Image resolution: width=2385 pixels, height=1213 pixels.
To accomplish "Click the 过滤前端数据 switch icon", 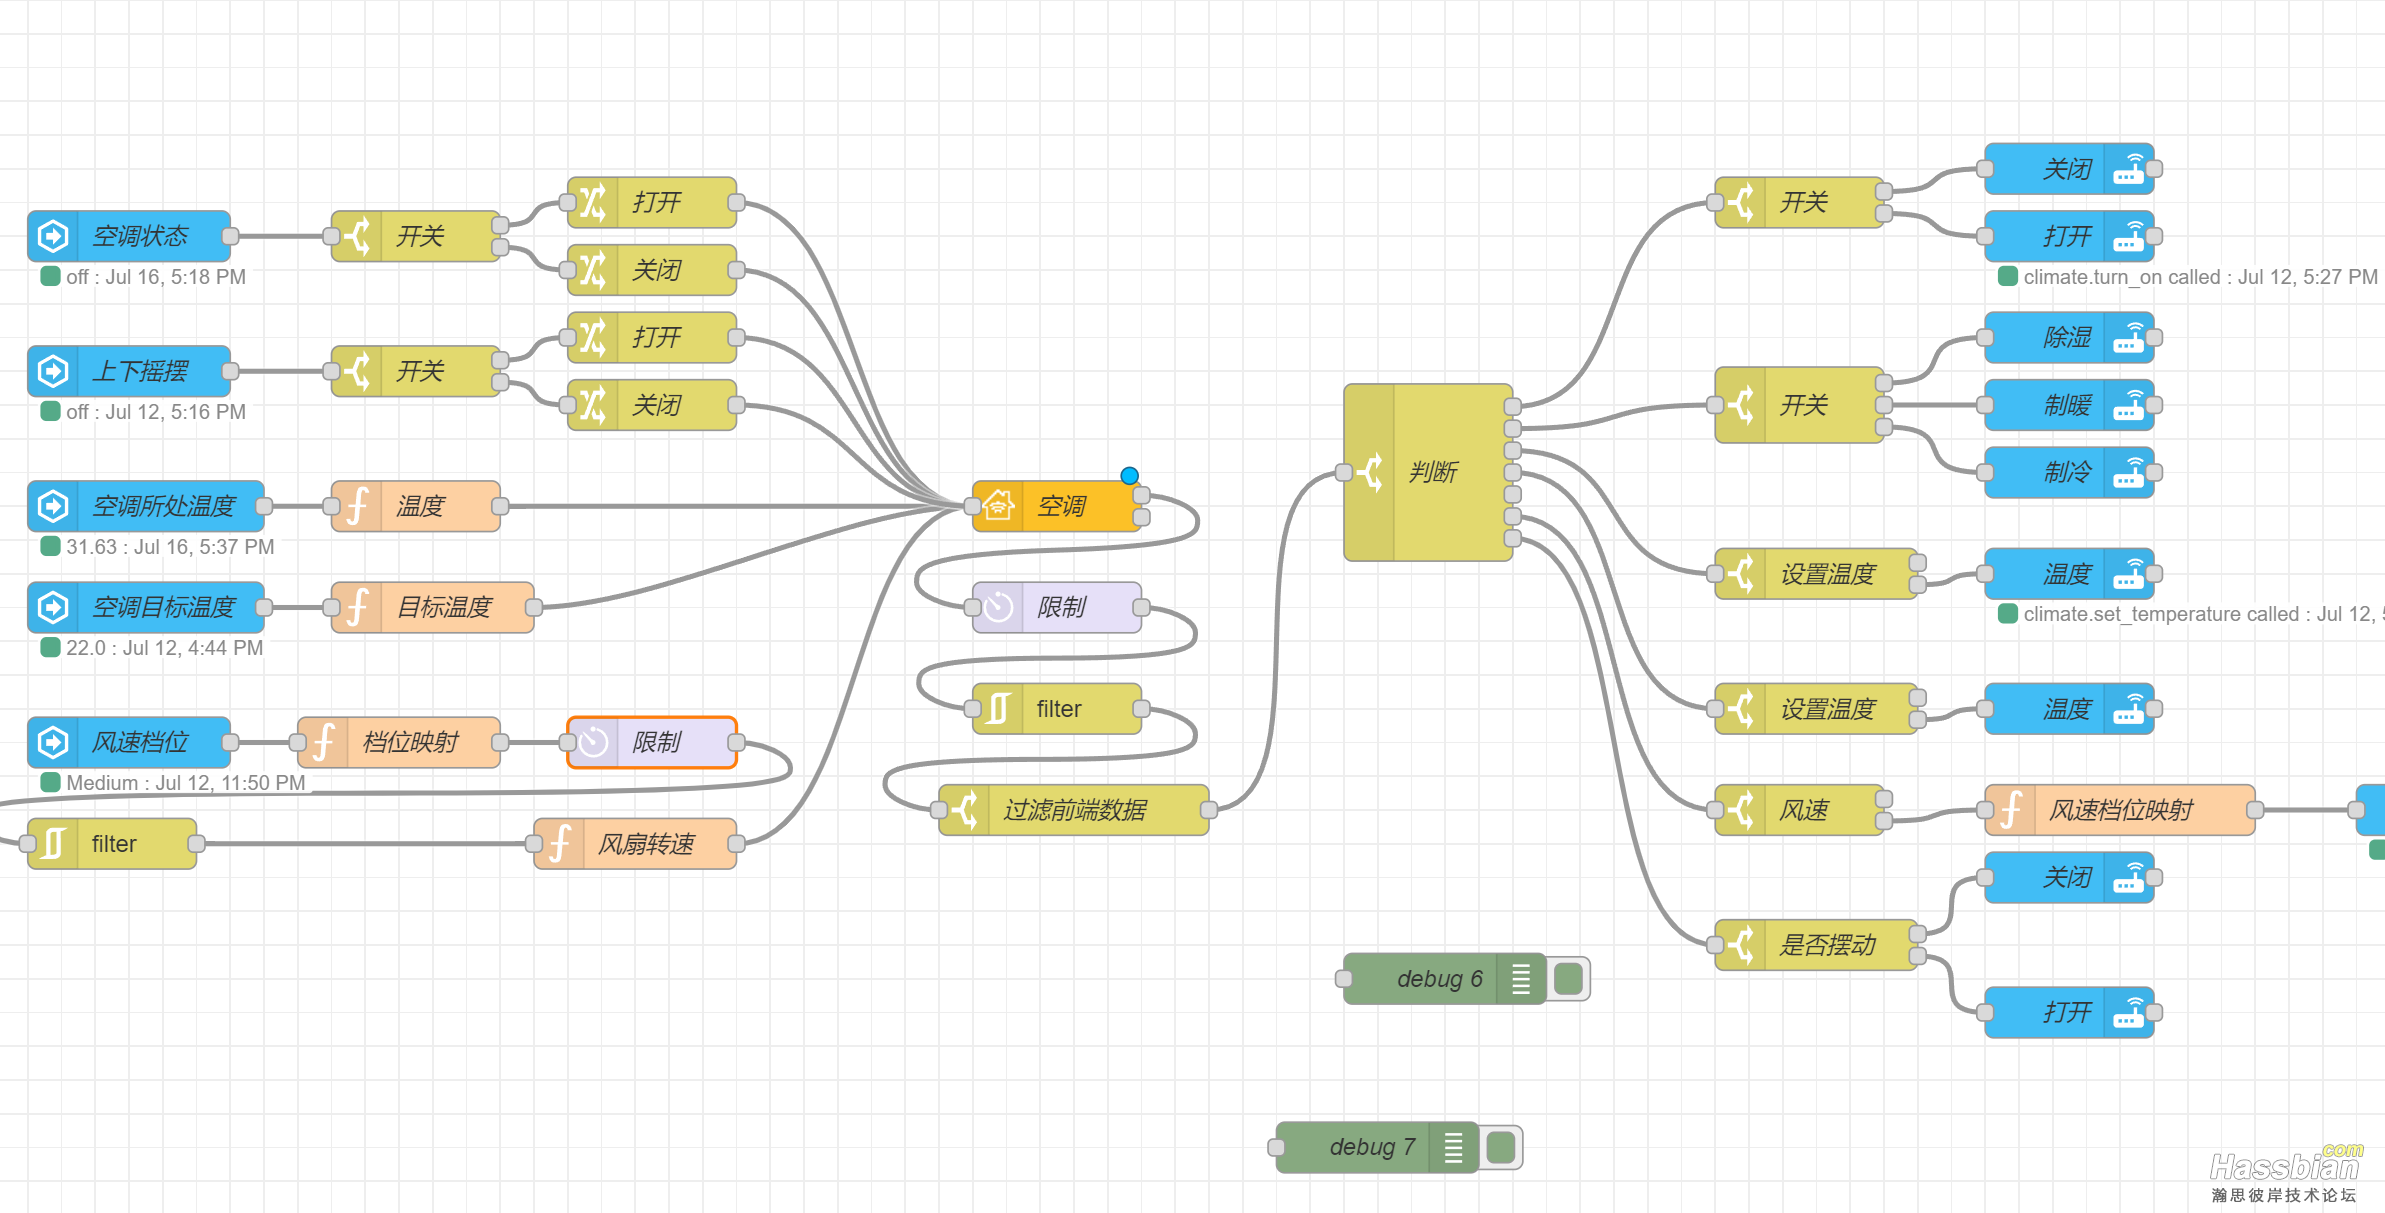I will pos(964,810).
